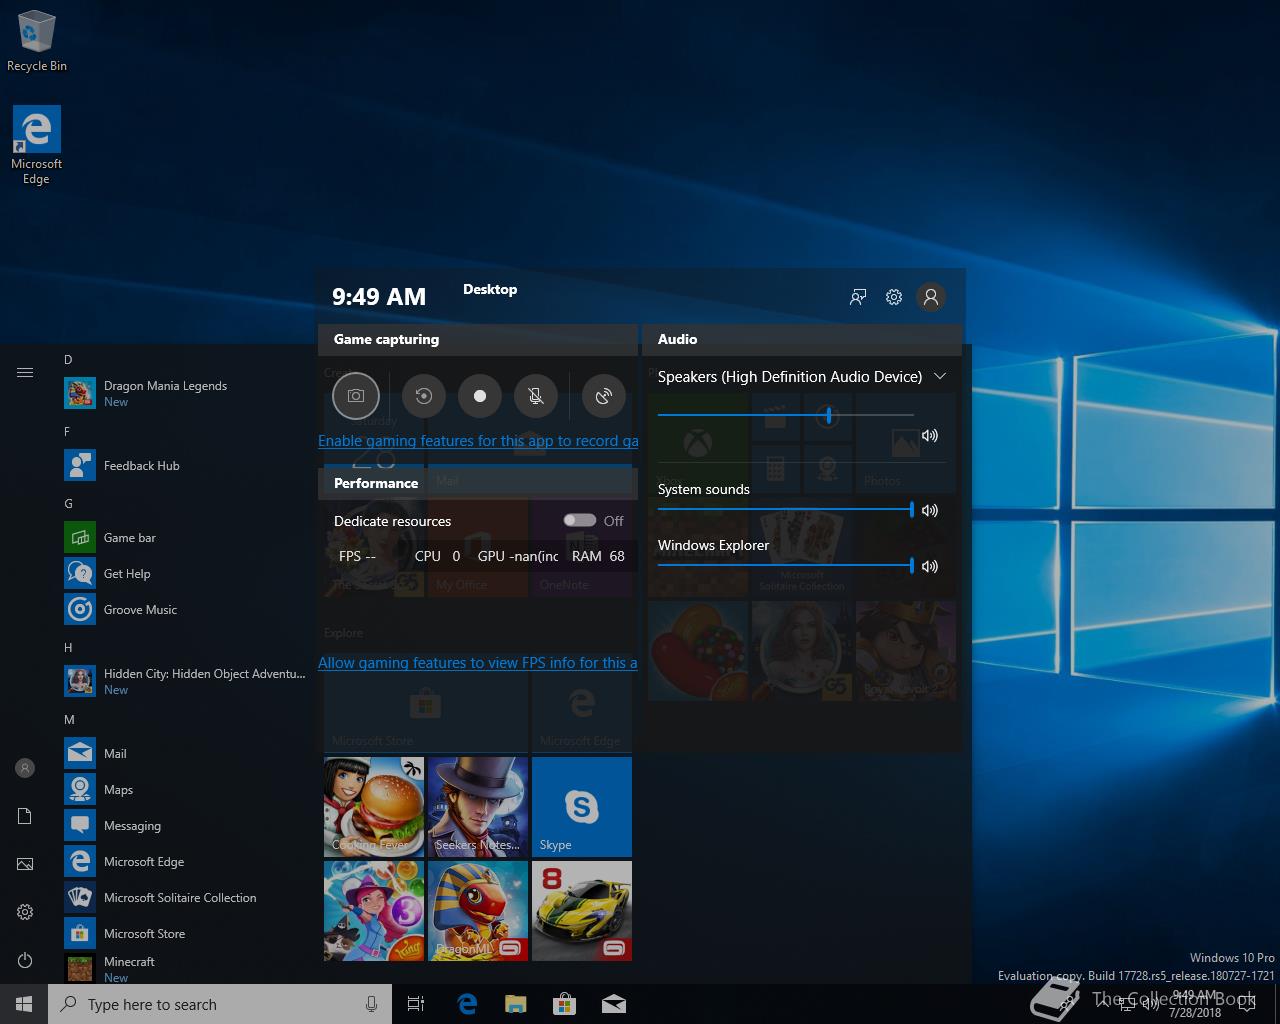Image resolution: width=1280 pixels, height=1024 pixels.
Task: Open Hidden City game entry
Action: 185,681
